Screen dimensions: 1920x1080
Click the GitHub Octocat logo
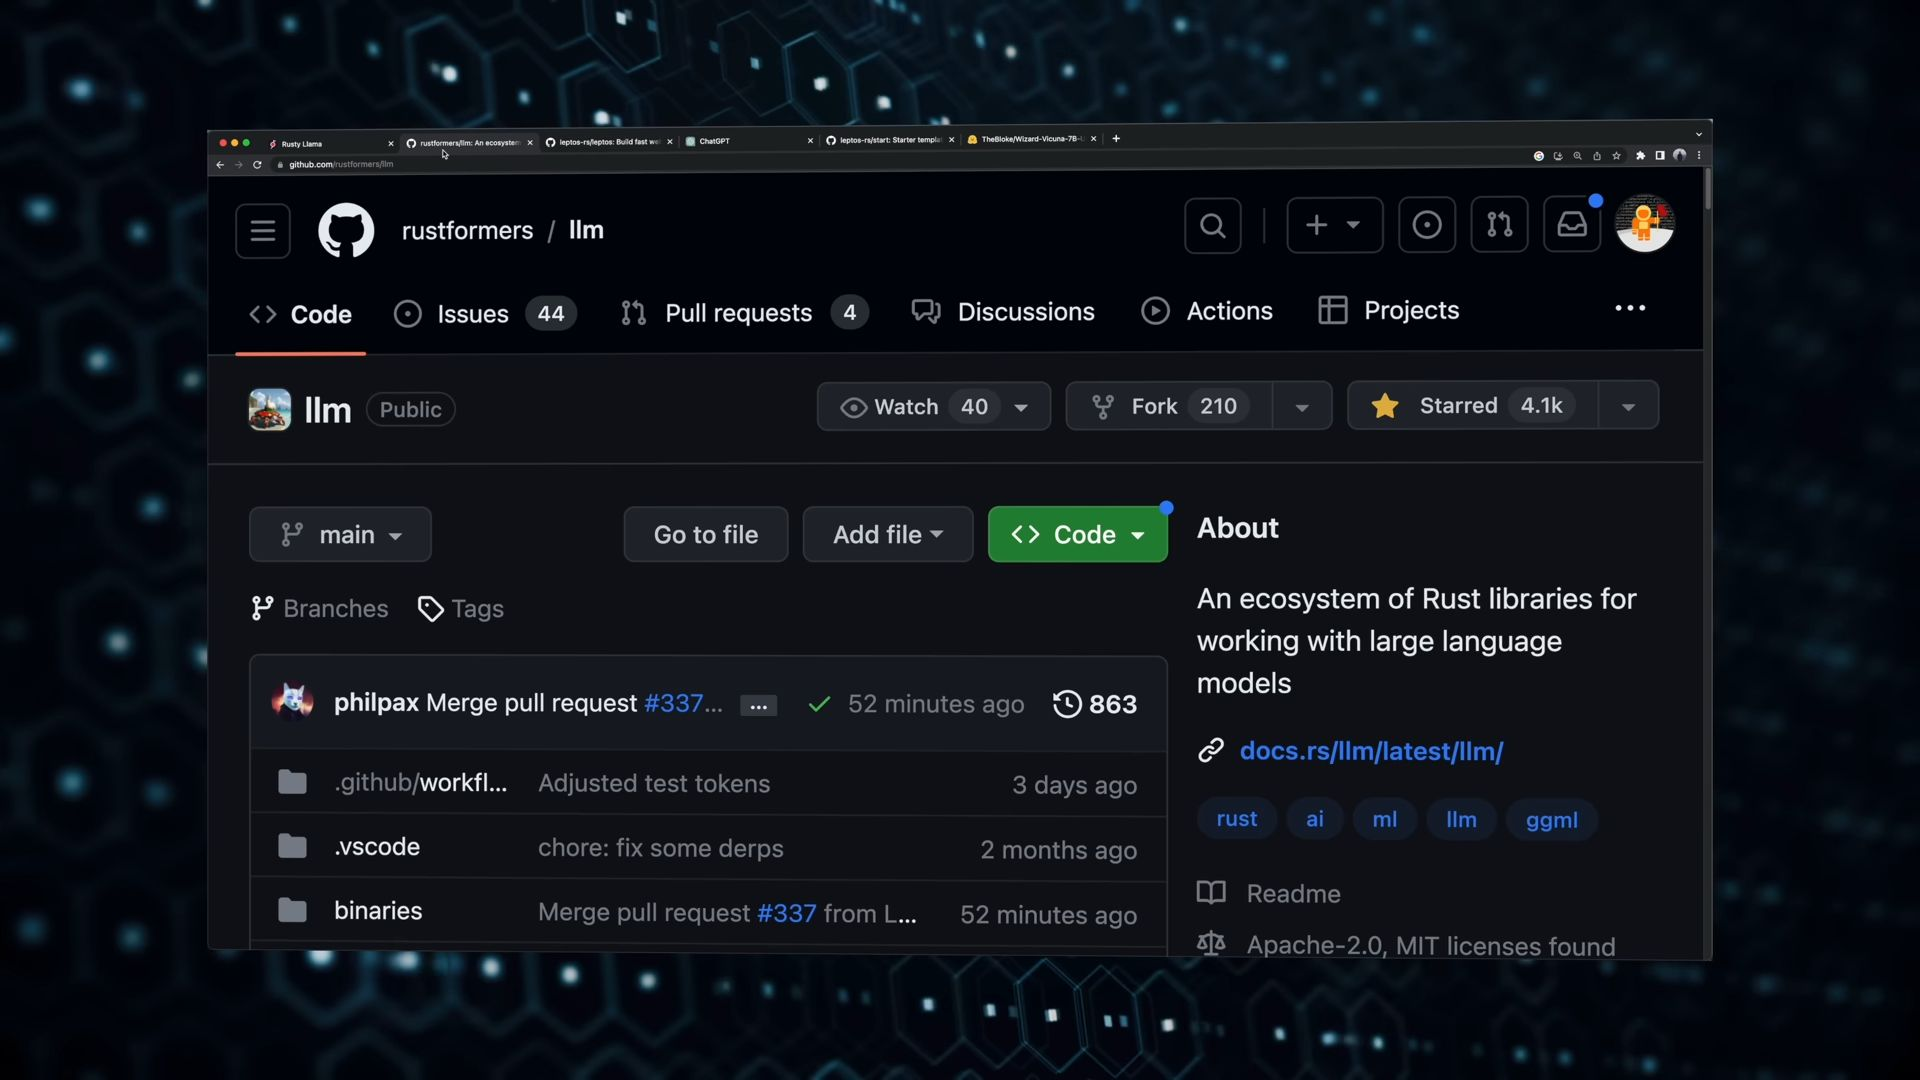[346, 230]
